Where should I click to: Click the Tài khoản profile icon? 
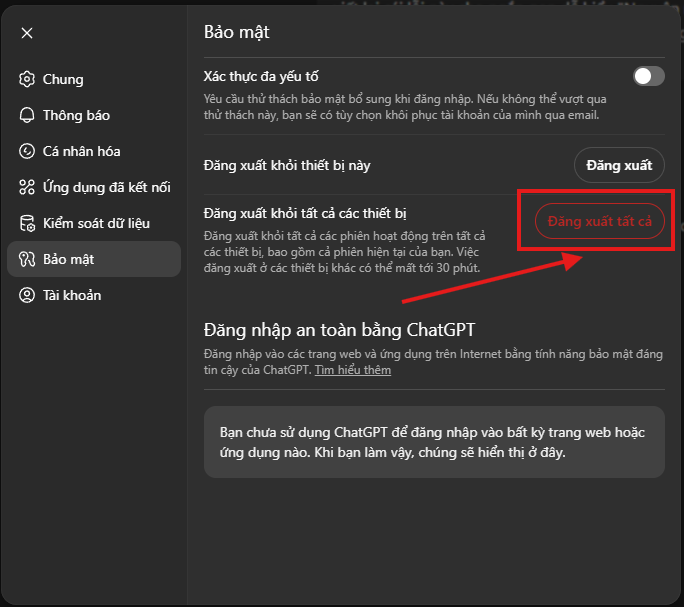pos(27,296)
